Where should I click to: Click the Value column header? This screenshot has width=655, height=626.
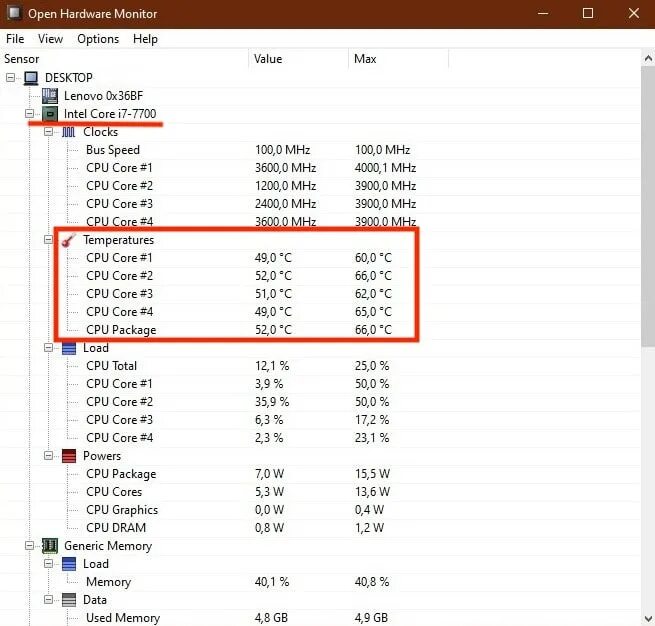click(x=299, y=59)
